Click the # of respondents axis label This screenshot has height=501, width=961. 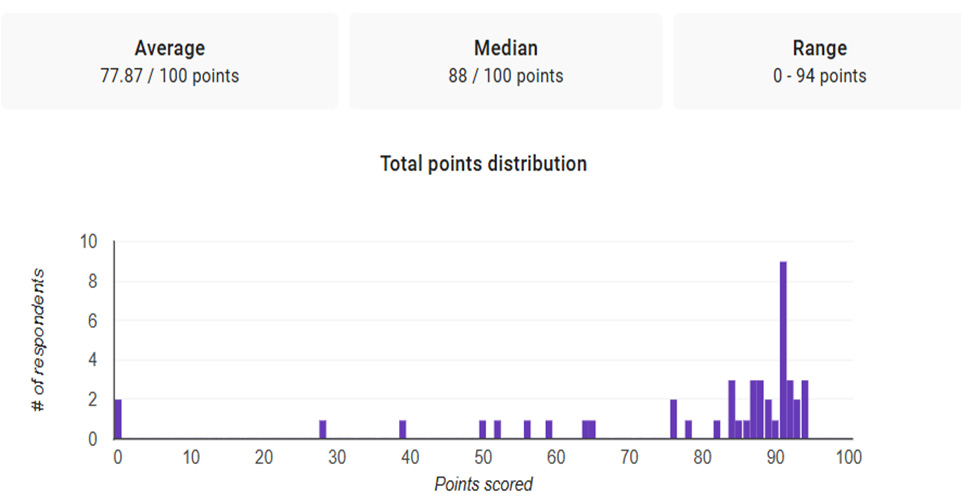pos(38,340)
